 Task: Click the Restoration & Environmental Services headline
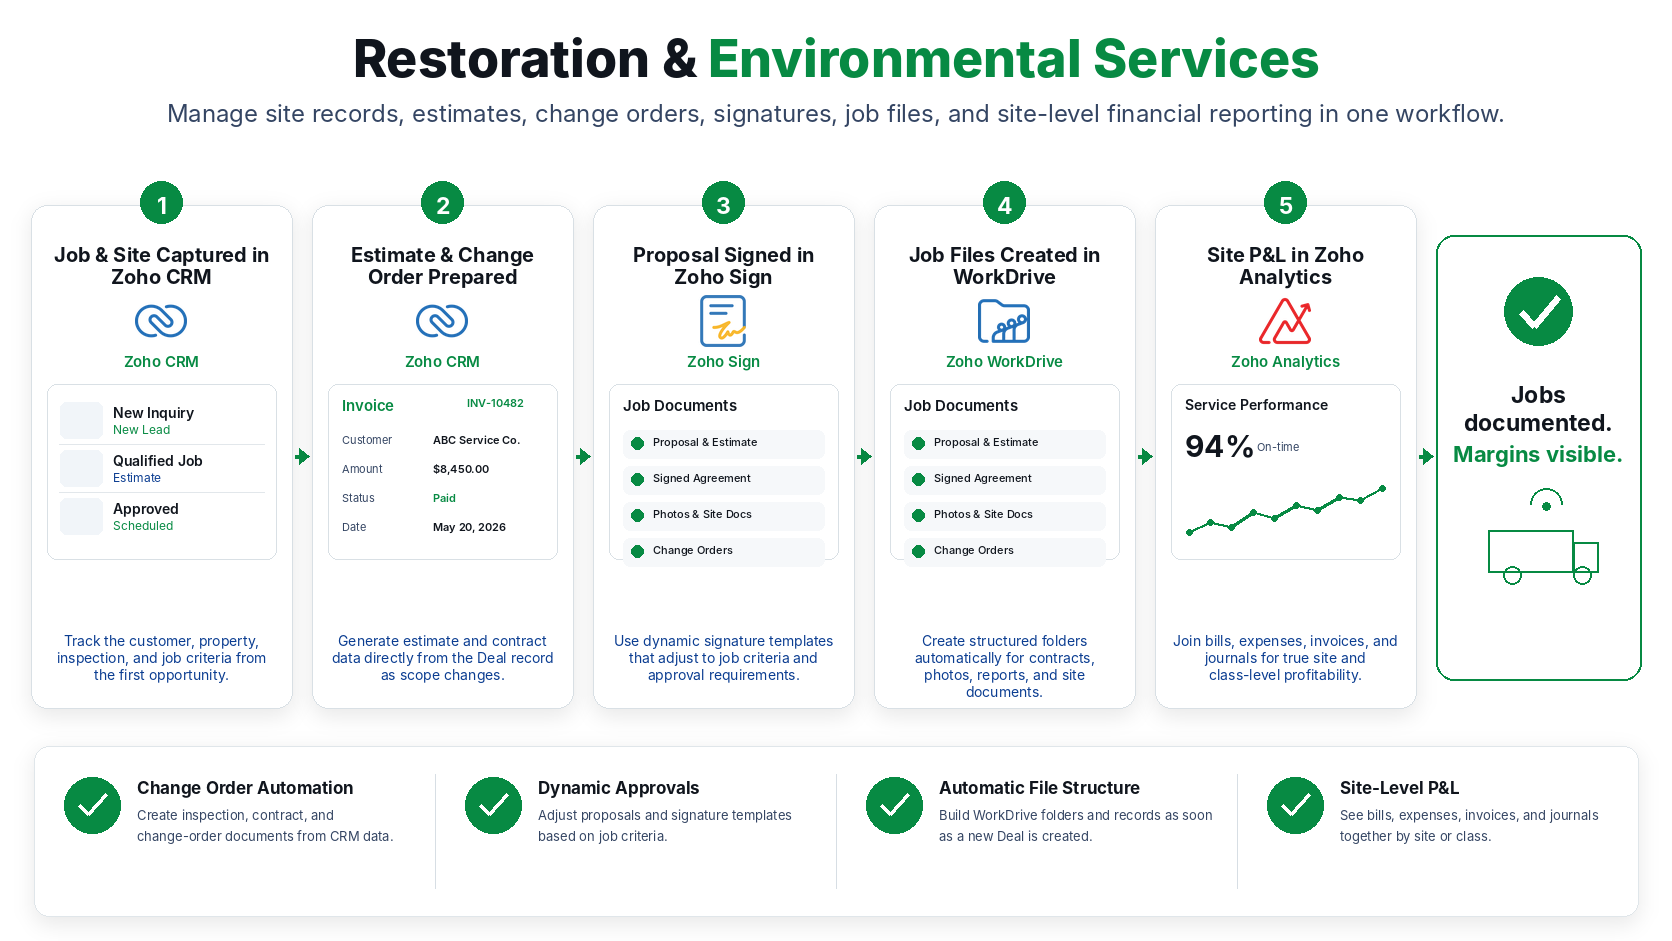point(836,59)
